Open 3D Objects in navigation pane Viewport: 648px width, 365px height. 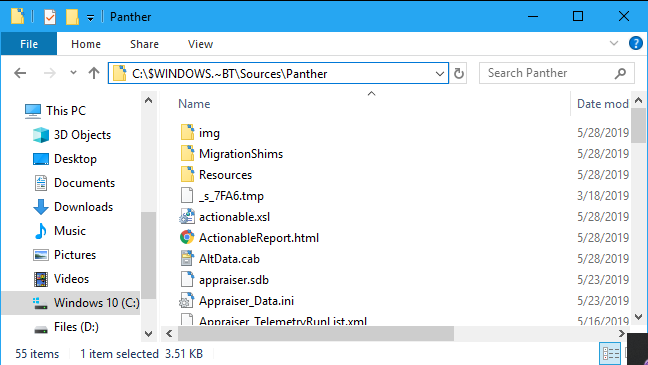82,135
